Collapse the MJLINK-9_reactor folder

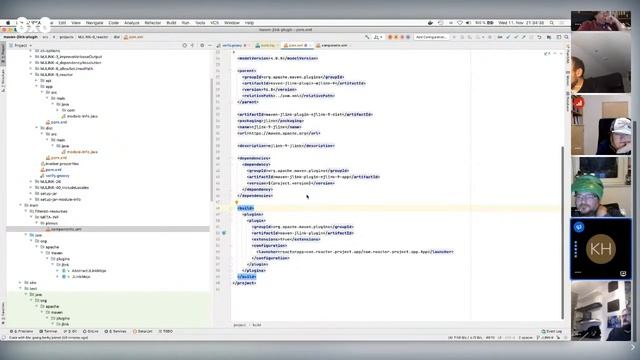click(x=31, y=75)
